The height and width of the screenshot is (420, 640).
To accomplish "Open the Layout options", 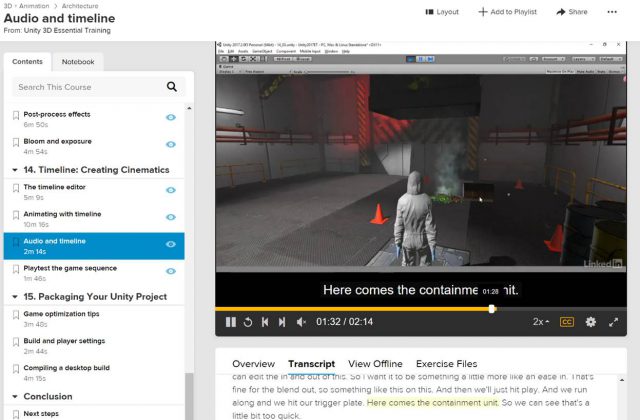I will [x=442, y=12].
